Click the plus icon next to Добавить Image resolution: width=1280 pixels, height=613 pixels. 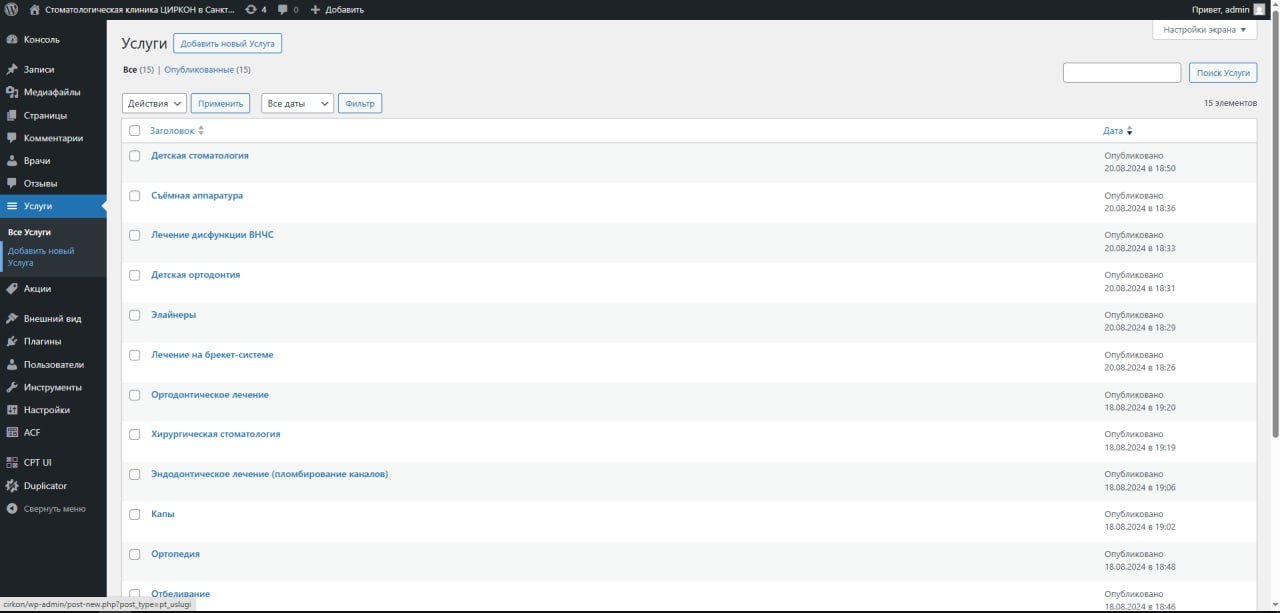(315, 9)
